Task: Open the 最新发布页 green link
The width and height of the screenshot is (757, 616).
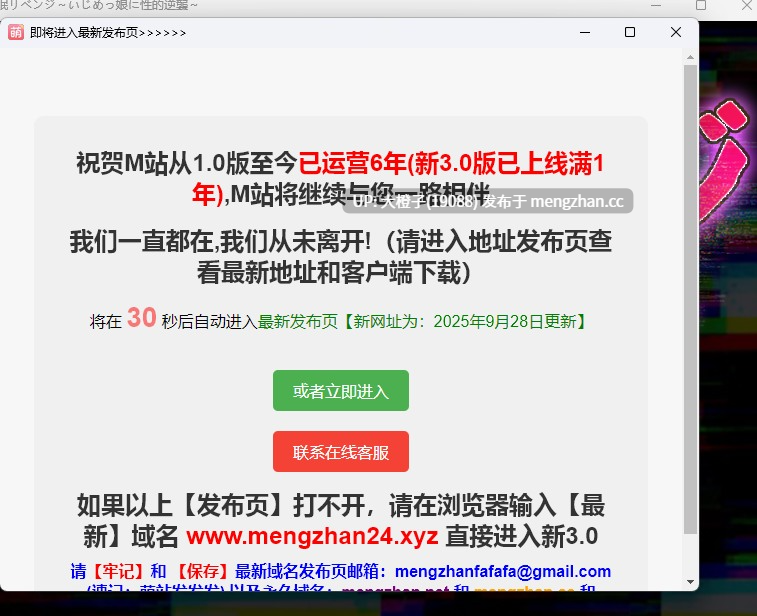Action: (298, 322)
